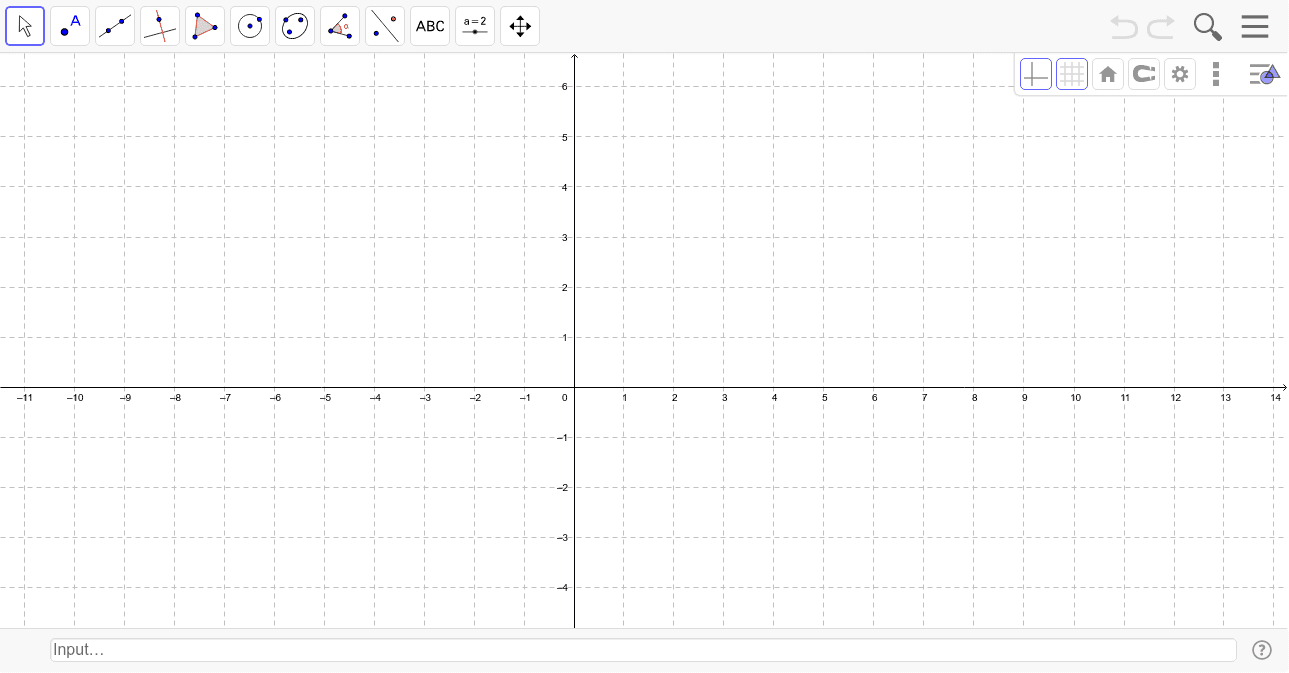This screenshot has width=1289, height=673.
Task: Select the Point tool
Action: [70, 26]
